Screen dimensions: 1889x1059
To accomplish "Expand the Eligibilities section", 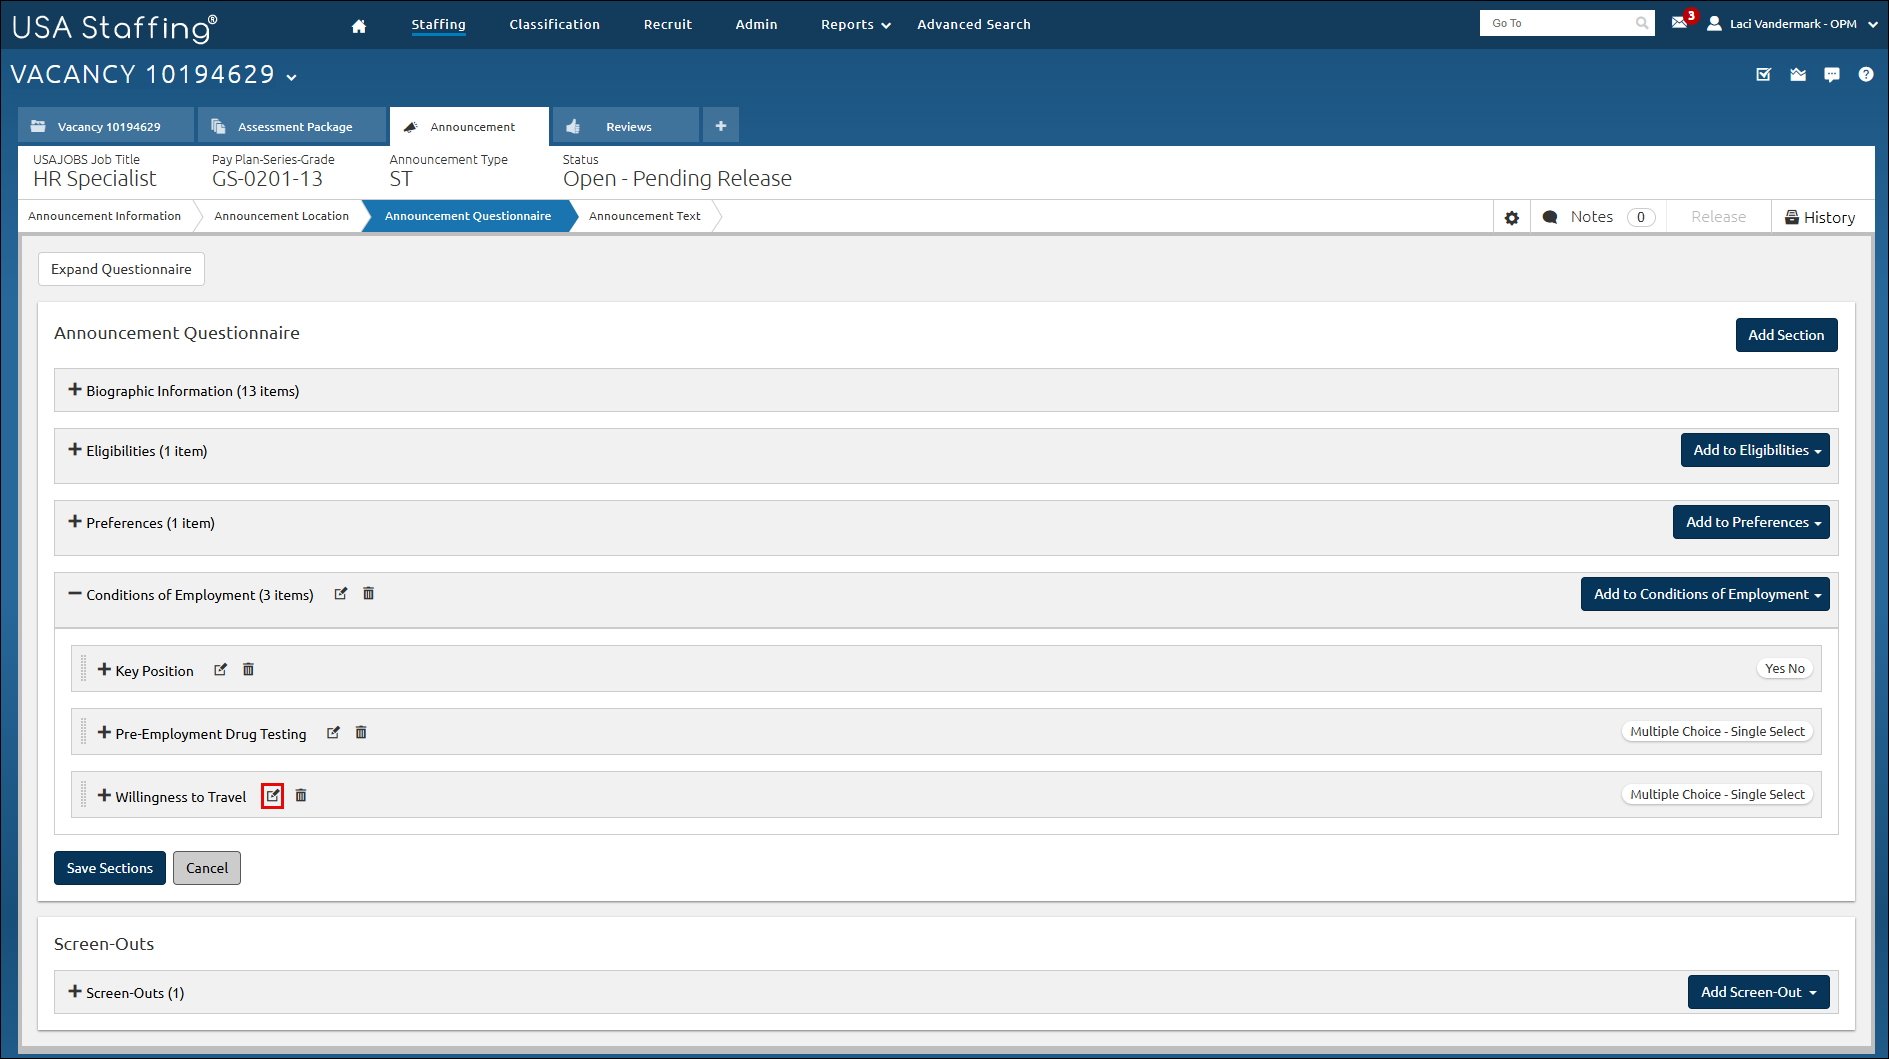I will [x=75, y=450].
